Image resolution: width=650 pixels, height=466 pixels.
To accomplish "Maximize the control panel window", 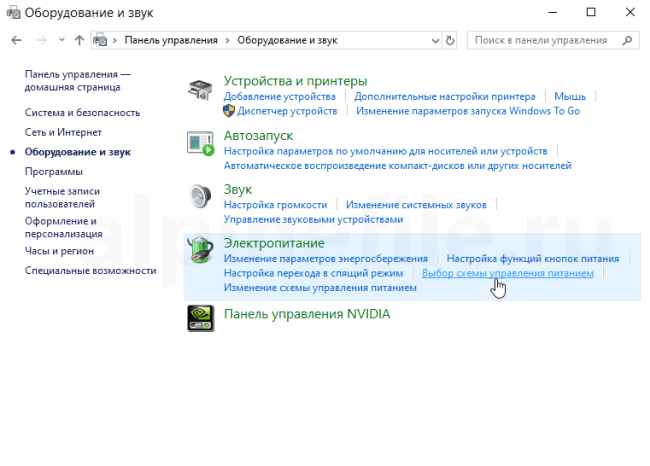I will [x=591, y=12].
